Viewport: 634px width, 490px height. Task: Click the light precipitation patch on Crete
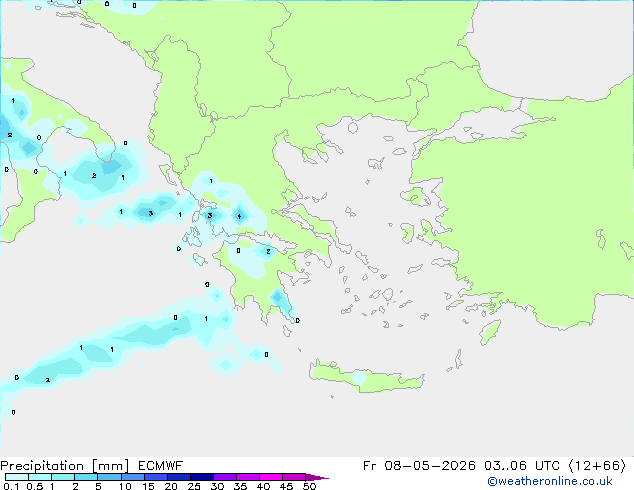tap(359, 378)
